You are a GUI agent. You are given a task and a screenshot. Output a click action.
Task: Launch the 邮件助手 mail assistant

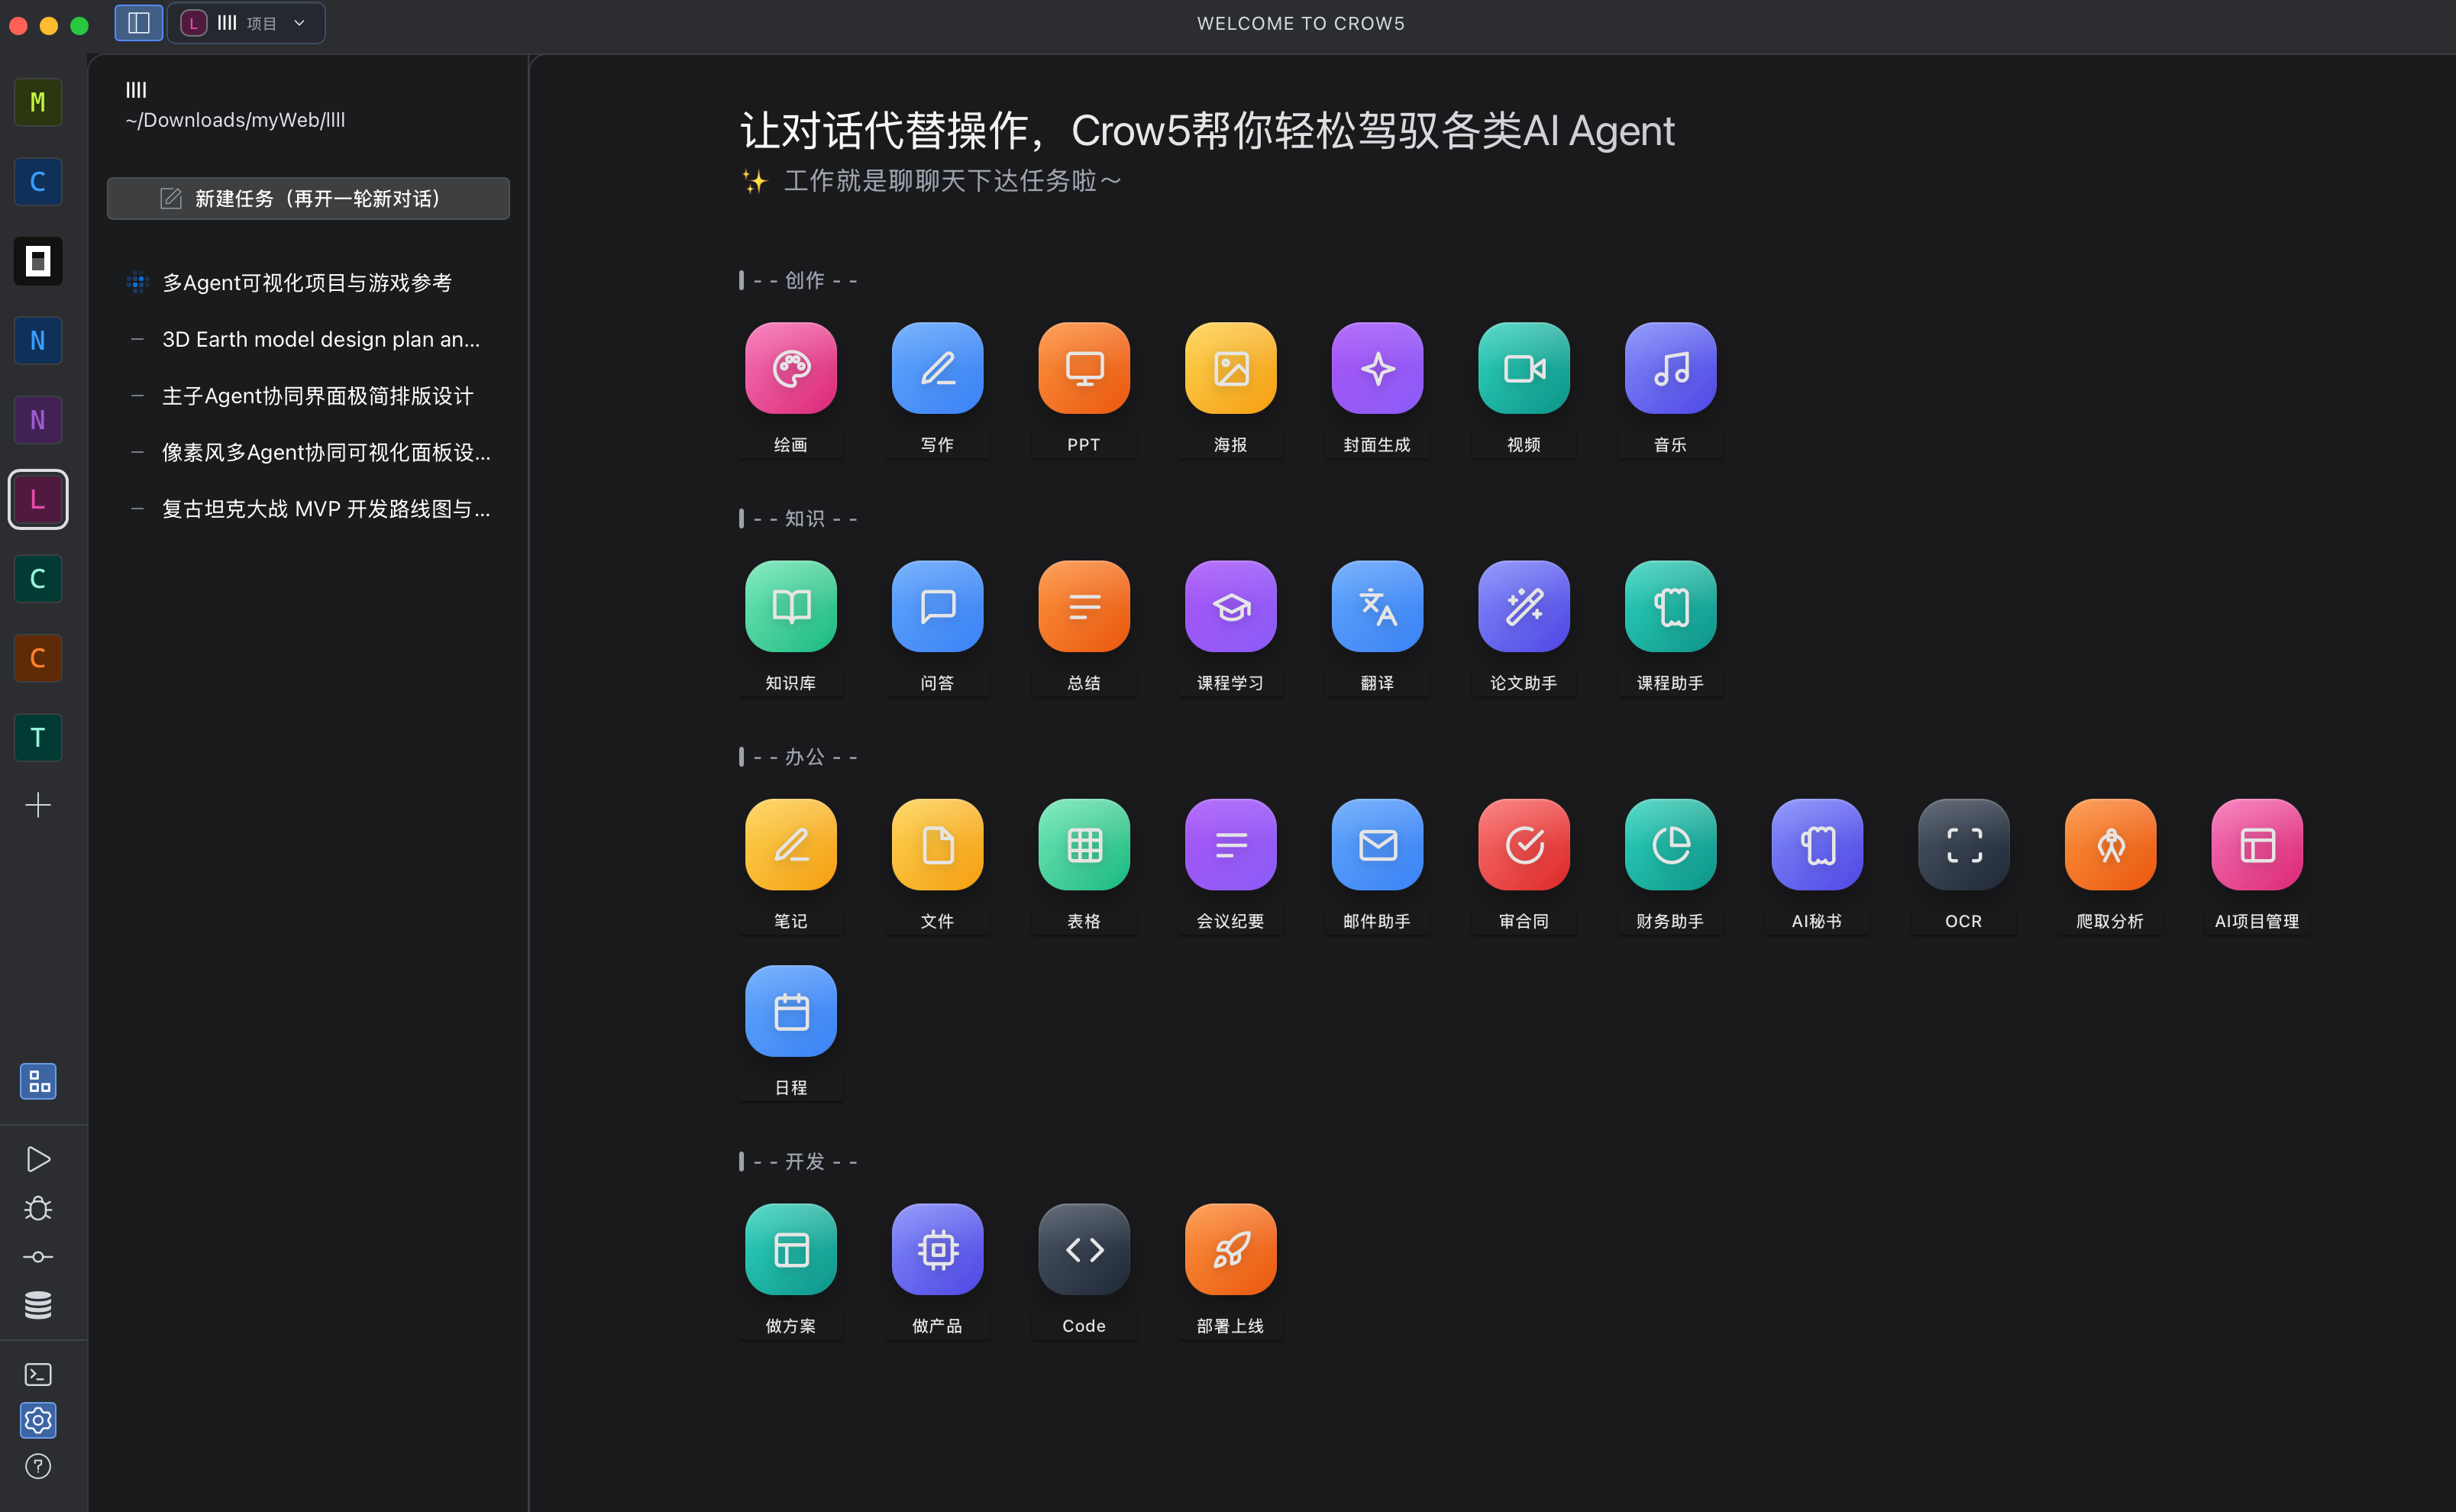(x=1377, y=844)
